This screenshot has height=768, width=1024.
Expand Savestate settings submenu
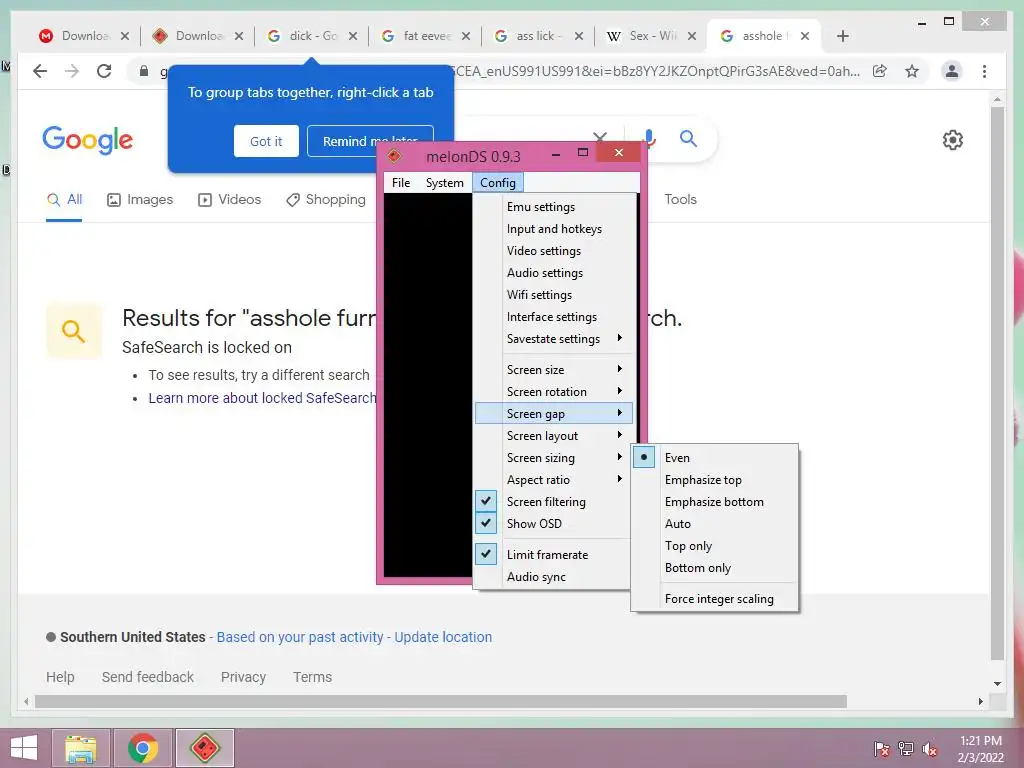[552, 338]
